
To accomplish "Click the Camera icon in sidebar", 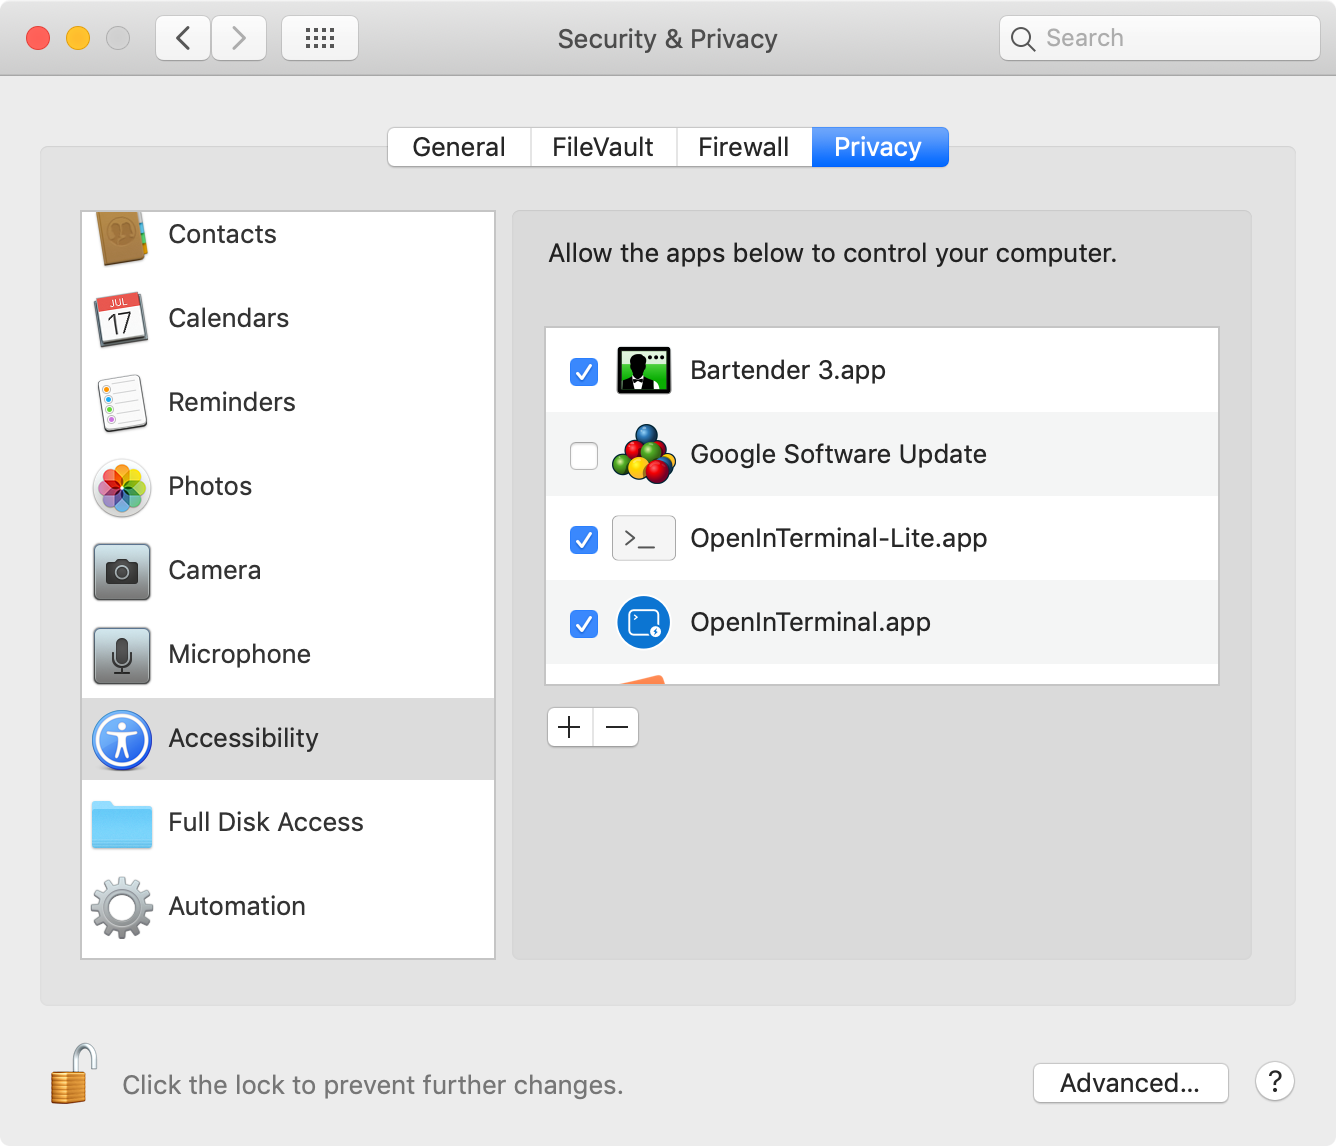I will [x=120, y=571].
